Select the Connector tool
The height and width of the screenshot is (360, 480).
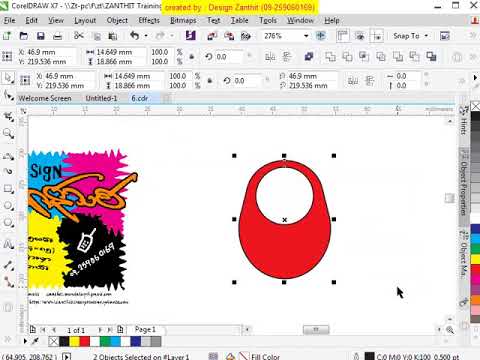[8, 282]
